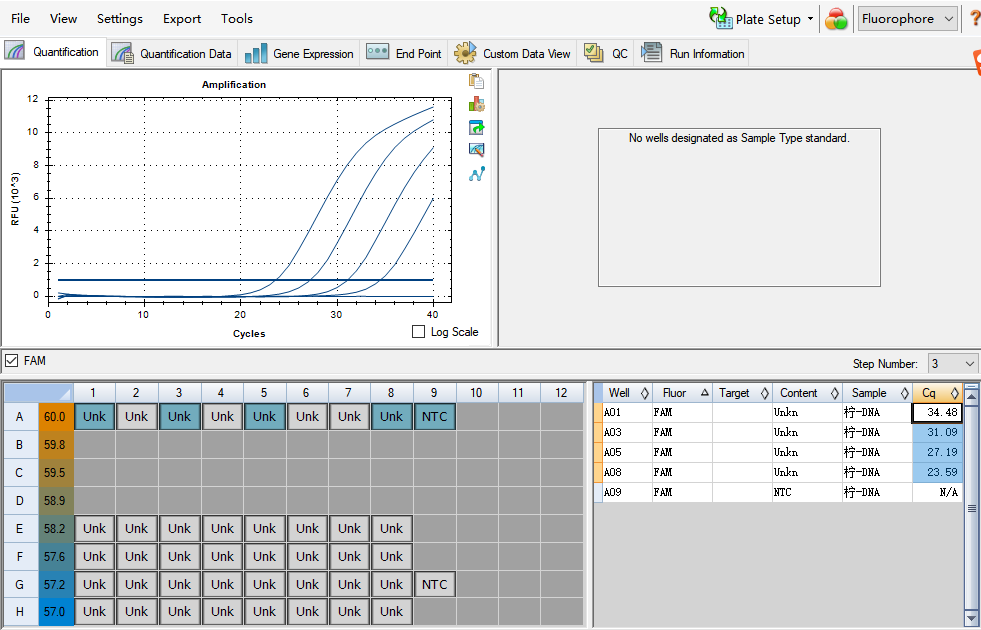This screenshot has height=630, width=981.
Task: Open the Settings menu
Action: [119, 18]
